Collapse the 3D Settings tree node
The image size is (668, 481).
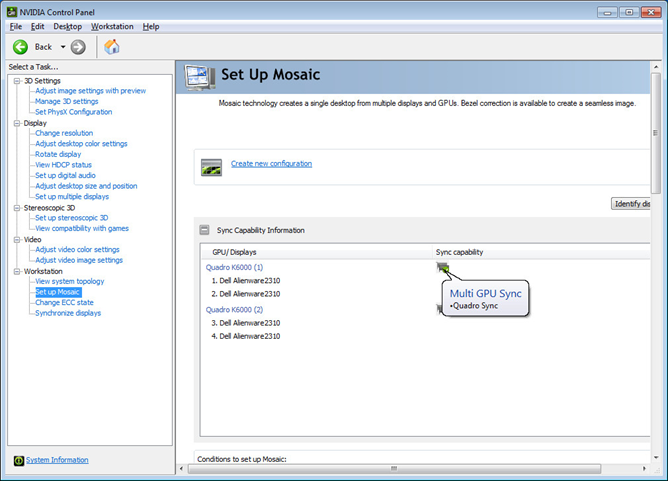(16, 80)
